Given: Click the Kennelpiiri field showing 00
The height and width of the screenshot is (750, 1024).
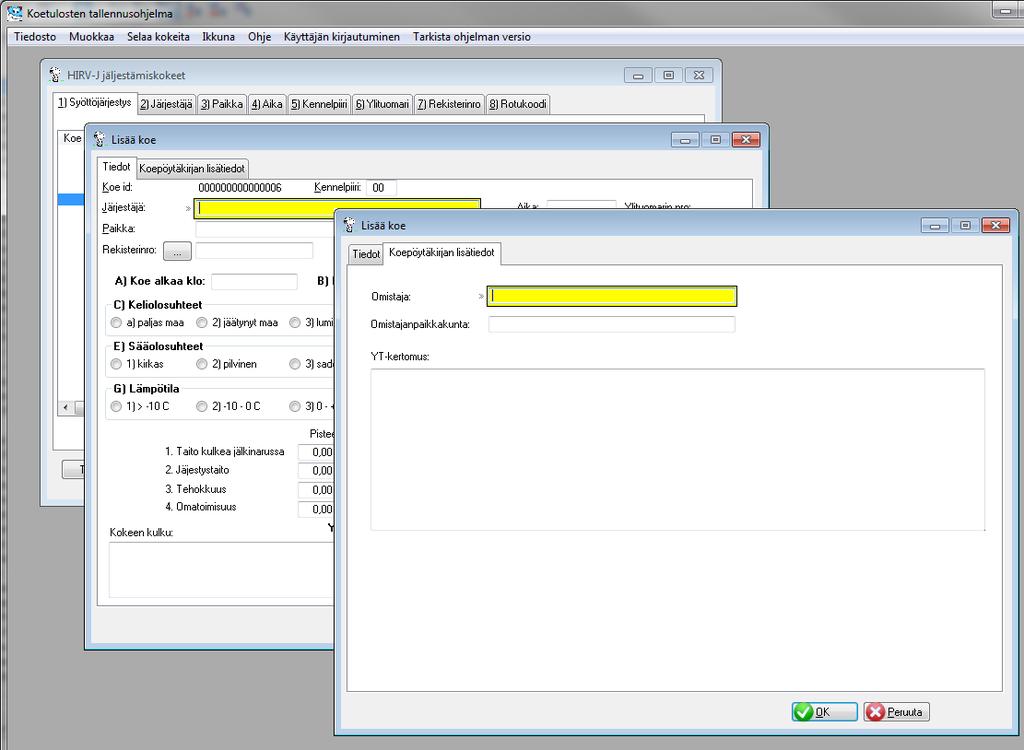Looking at the screenshot, I should pyautogui.click(x=381, y=188).
